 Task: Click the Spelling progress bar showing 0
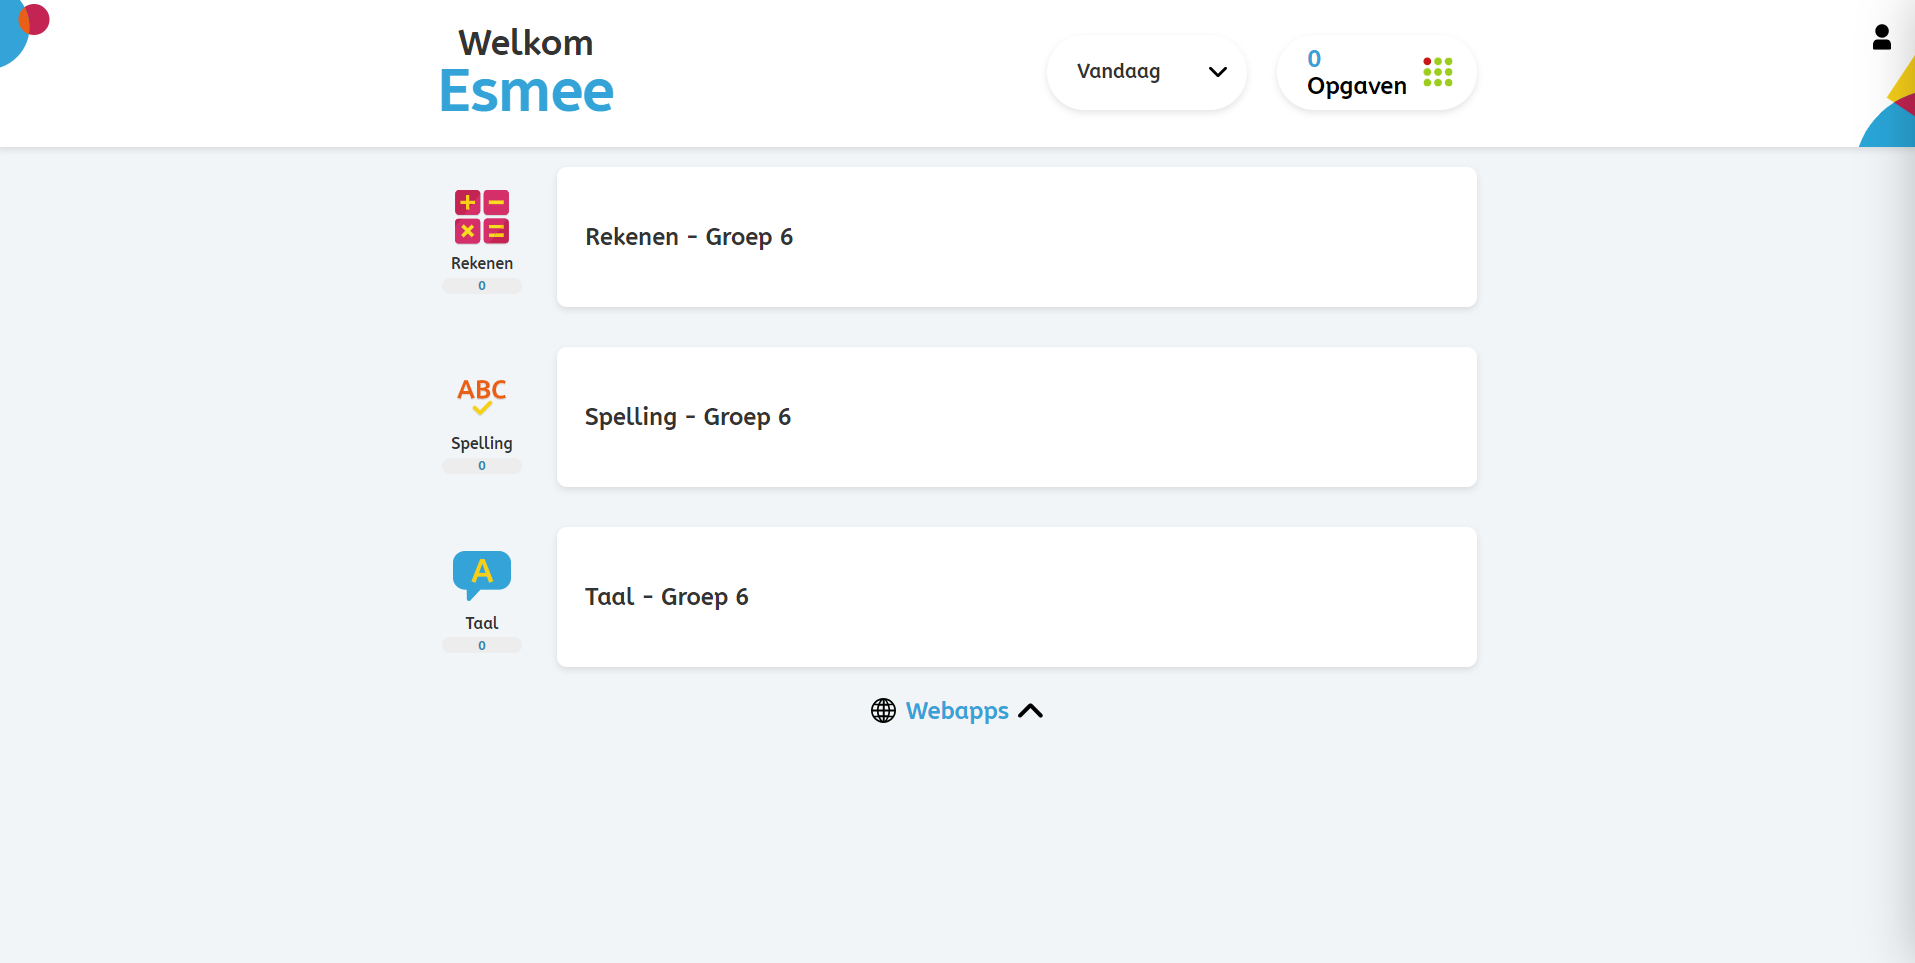point(482,466)
